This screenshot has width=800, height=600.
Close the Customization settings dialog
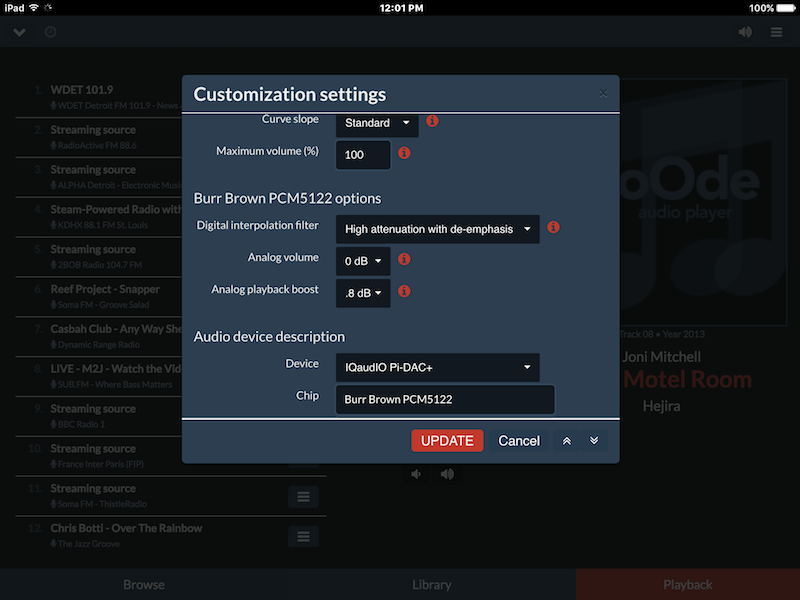(x=603, y=93)
